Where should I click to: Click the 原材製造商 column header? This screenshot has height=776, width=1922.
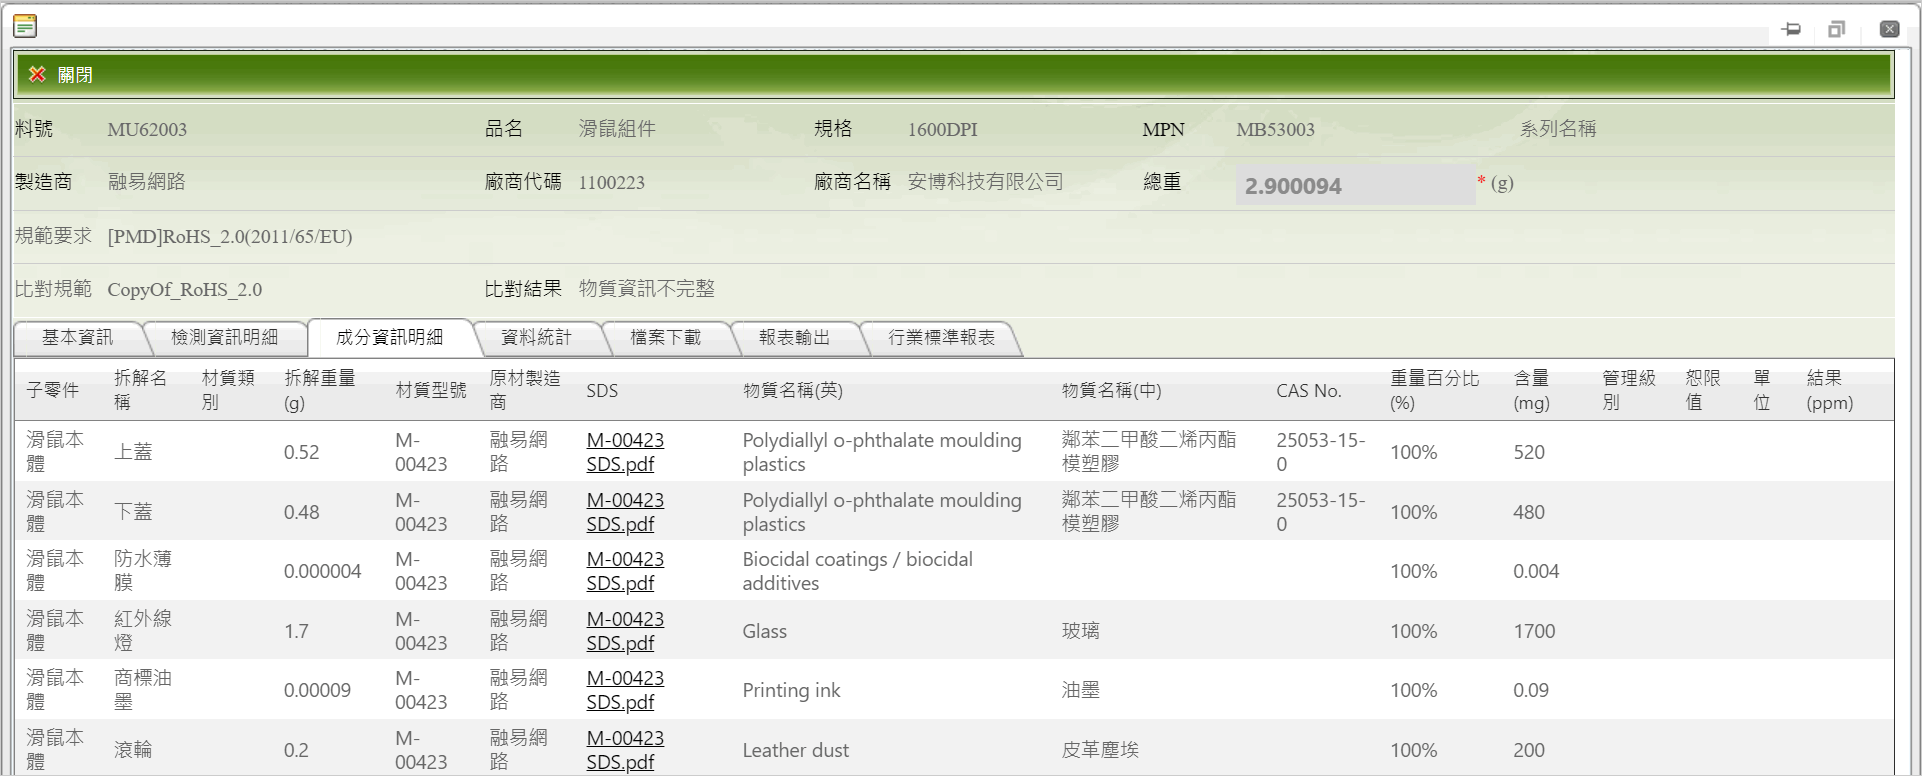(x=525, y=390)
